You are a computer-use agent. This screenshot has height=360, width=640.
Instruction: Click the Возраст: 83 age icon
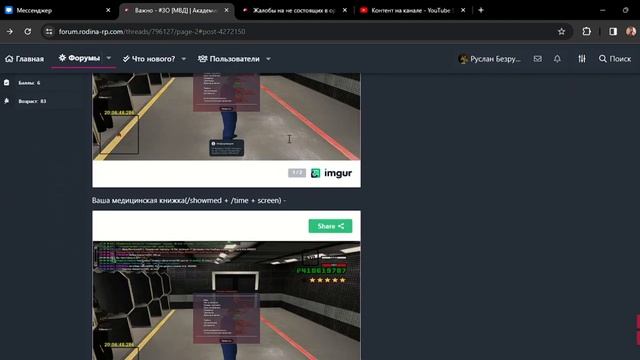click(x=7, y=101)
